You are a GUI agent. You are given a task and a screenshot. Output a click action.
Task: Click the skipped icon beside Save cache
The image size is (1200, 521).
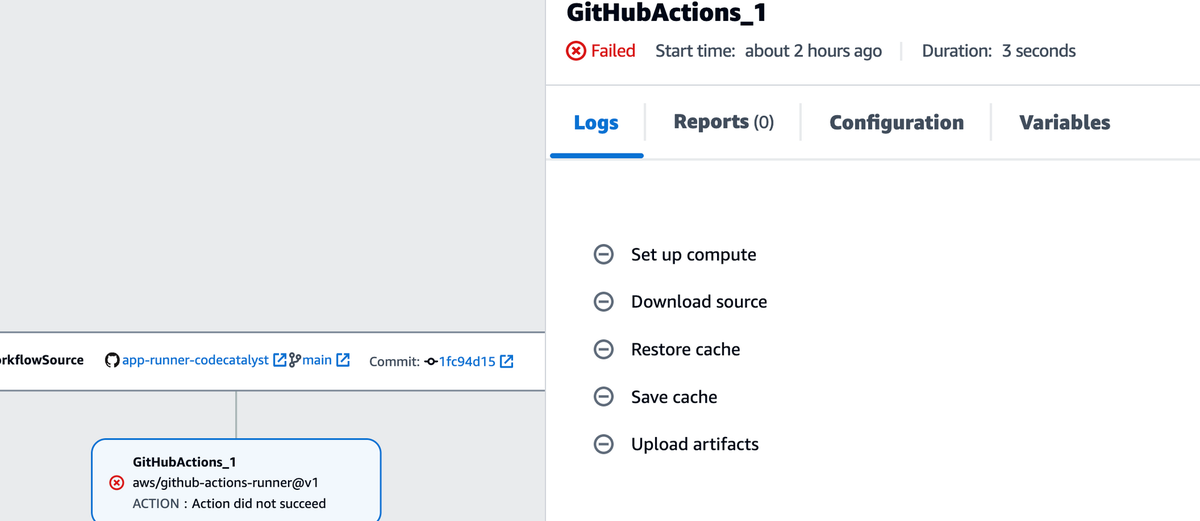coord(604,397)
